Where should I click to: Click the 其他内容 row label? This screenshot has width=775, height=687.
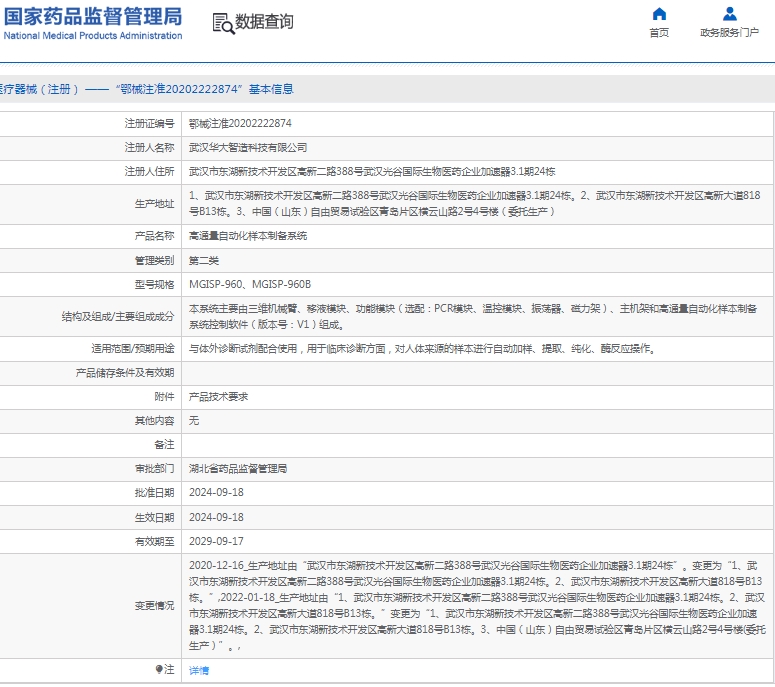[154, 421]
